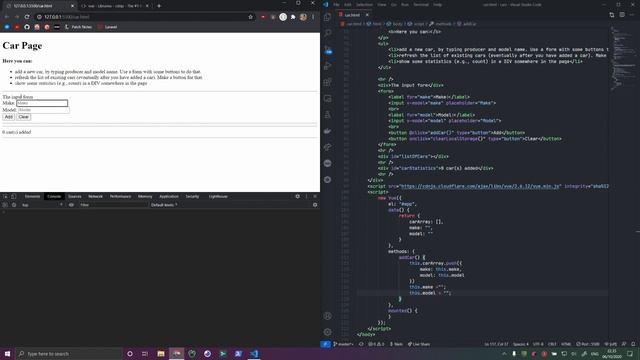Click the master branch in status bar
Image resolution: width=640 pixels, height=360 pixels.
[x=343, y=344]
